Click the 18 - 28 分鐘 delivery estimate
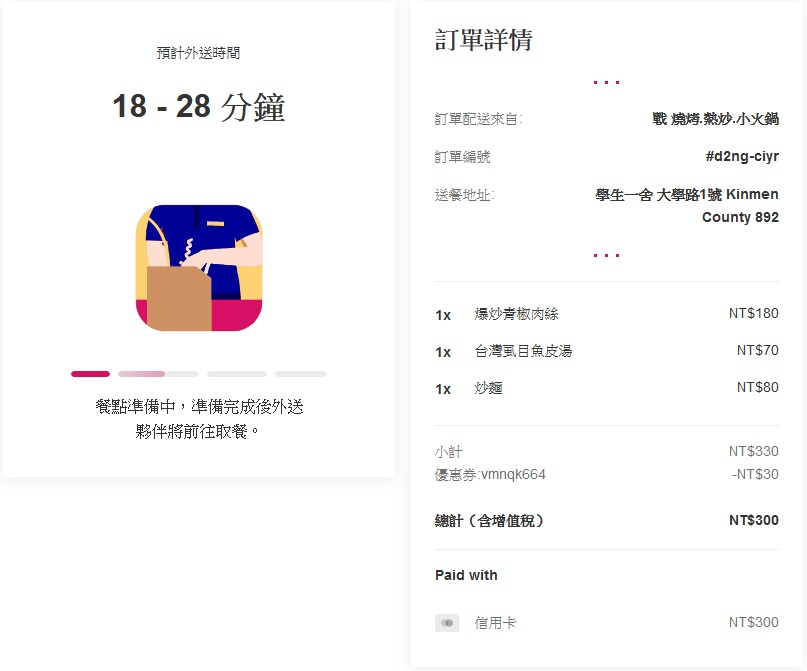This screenshot has width=807, height=671. pyautogui.click(x=199, y=107)
